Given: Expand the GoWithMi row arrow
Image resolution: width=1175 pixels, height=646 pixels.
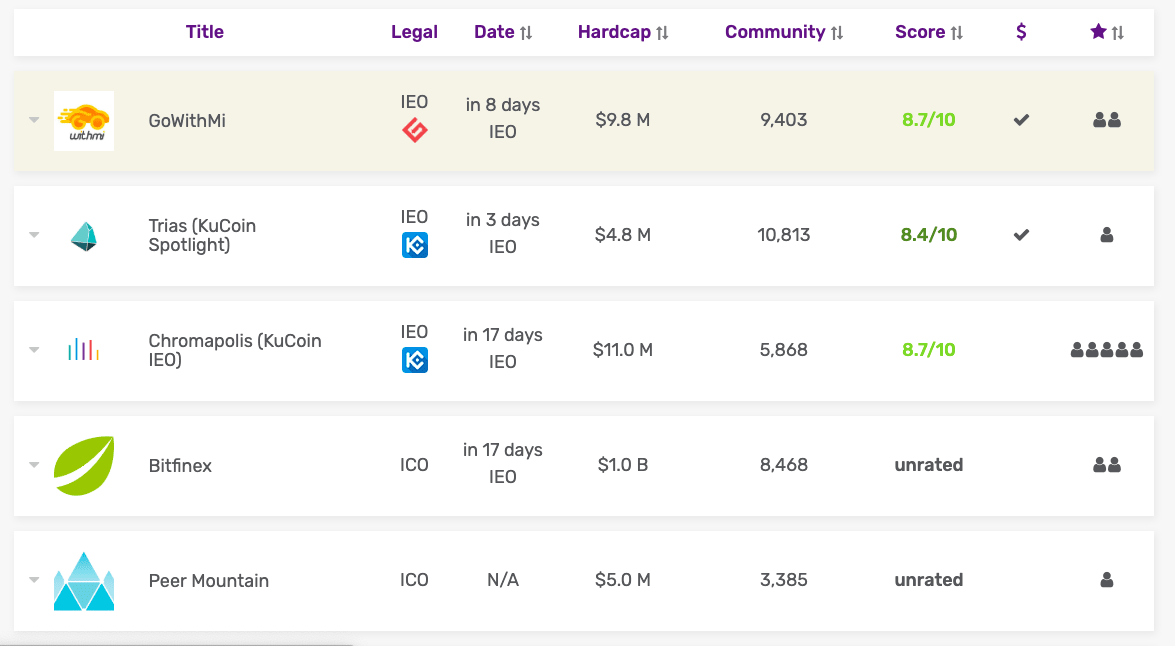Looking at the screenshot, I should point(34,120).
